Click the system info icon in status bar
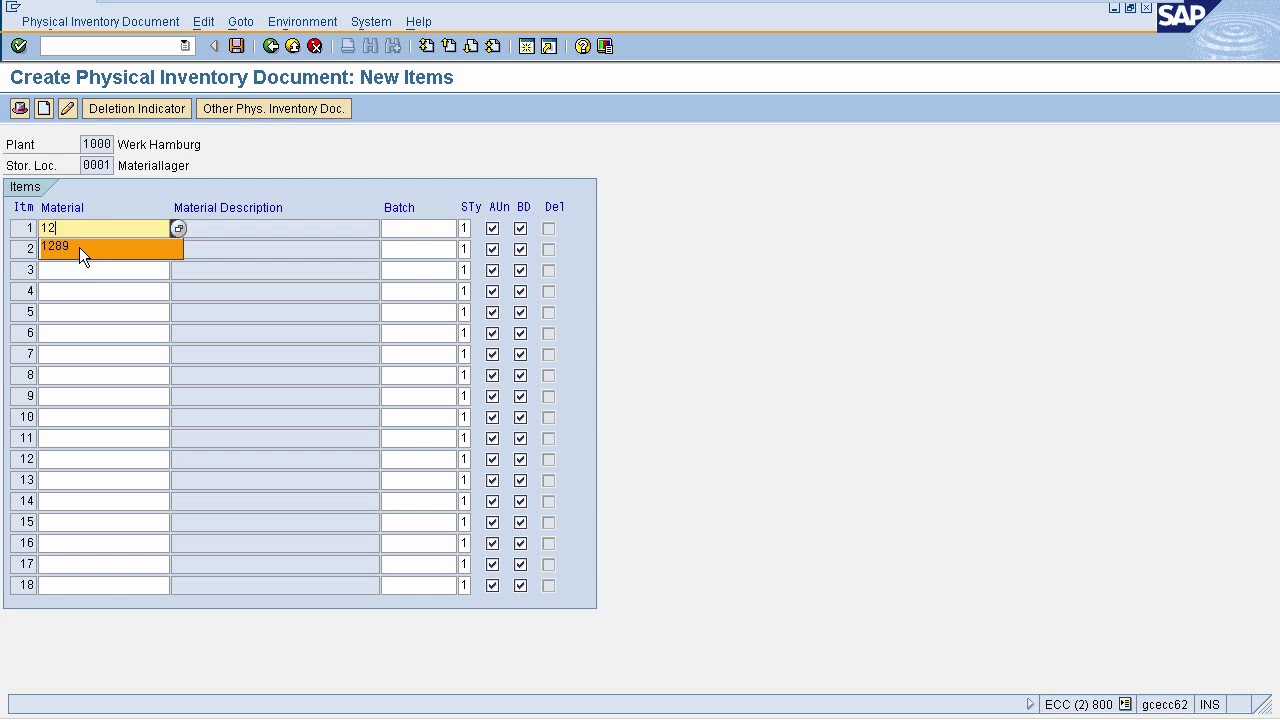This screenshot has height=720, width=1280. click(1125, 705)
